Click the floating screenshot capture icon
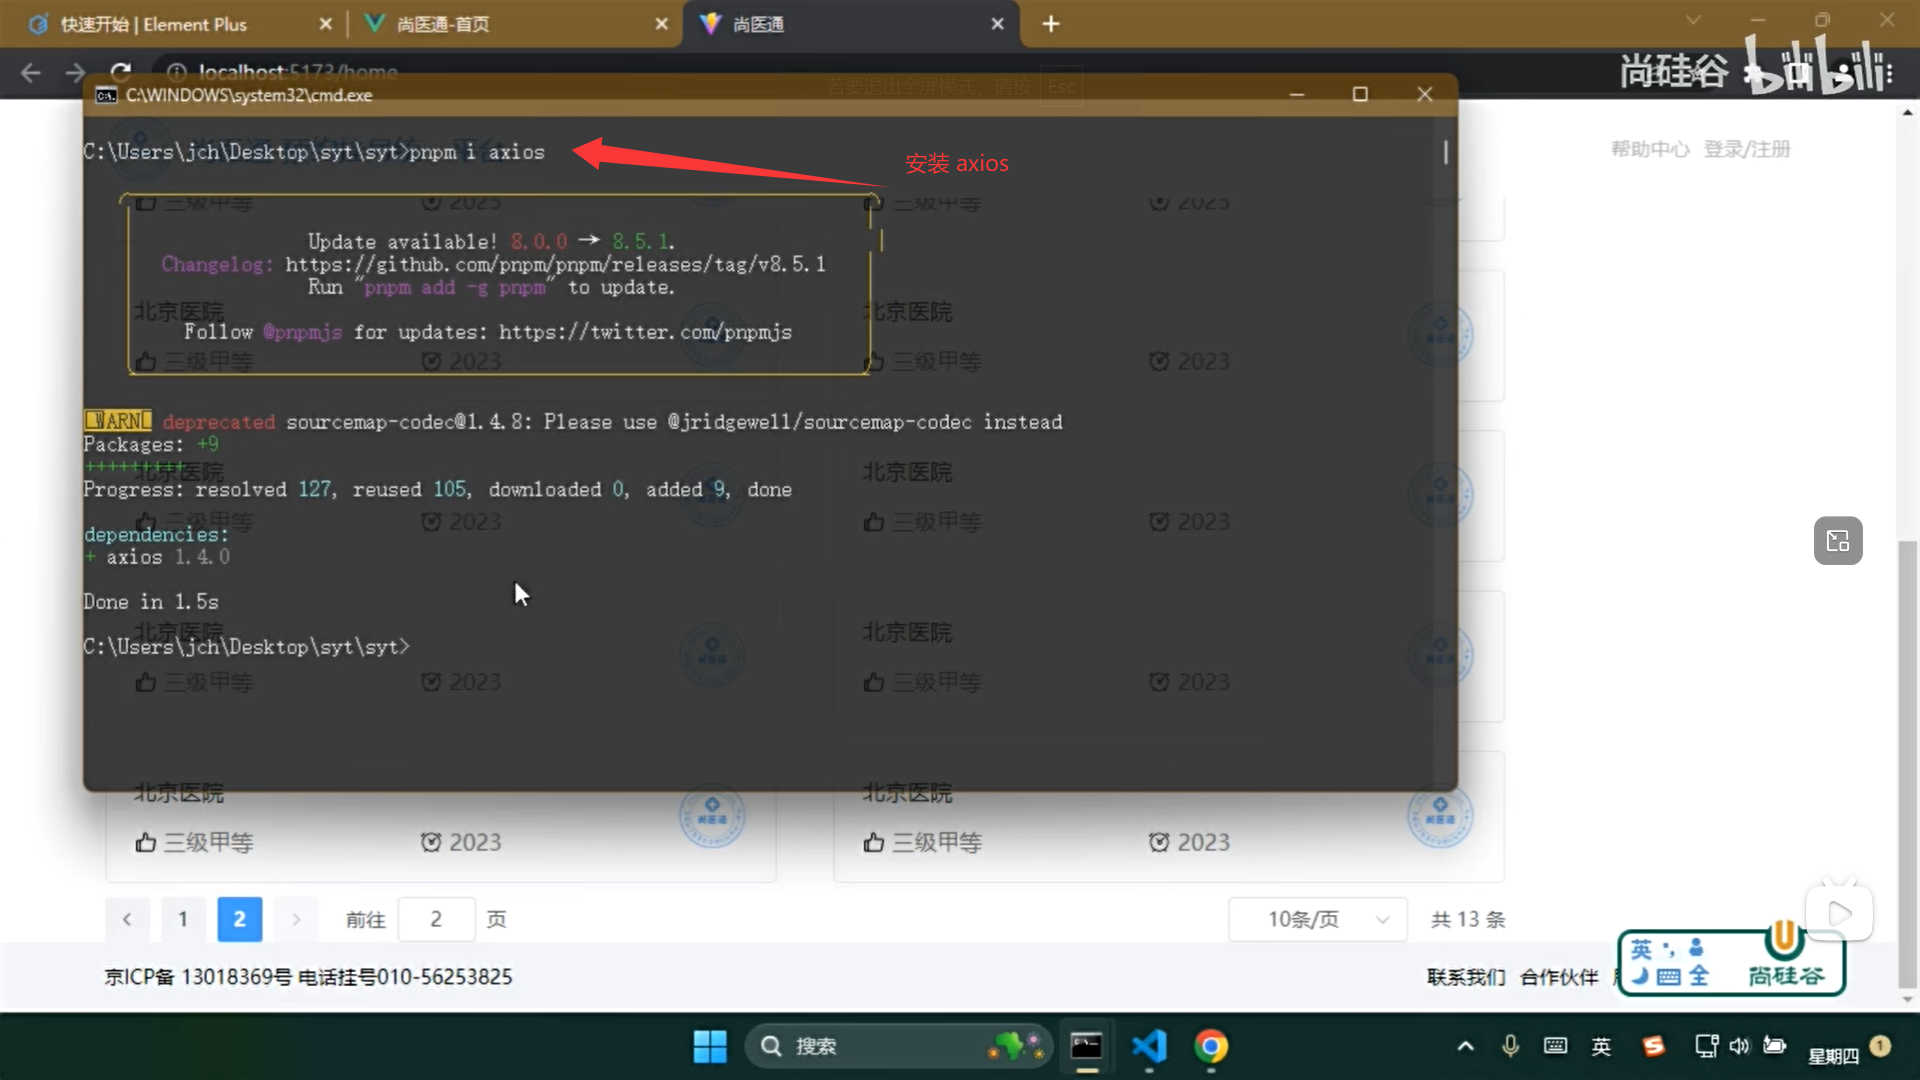1920x1080 pixels. click(1838, 541)
